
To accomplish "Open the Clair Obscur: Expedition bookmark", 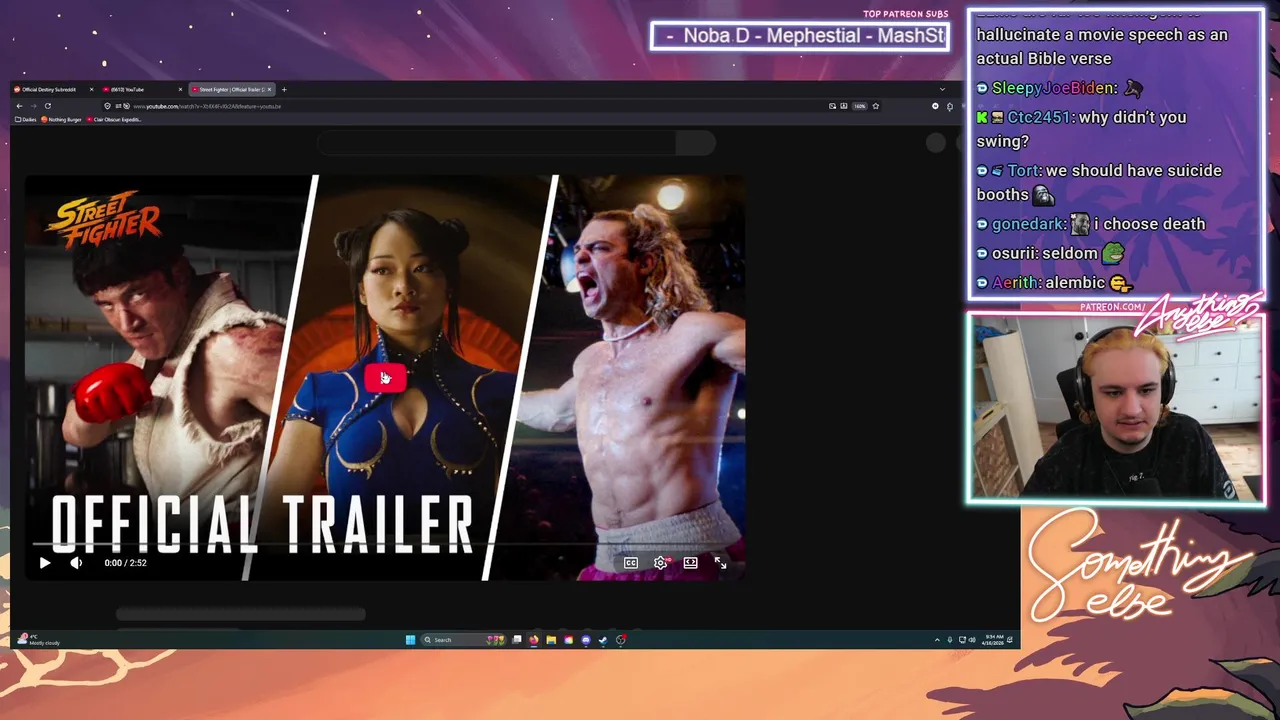I will coord(114,119).
